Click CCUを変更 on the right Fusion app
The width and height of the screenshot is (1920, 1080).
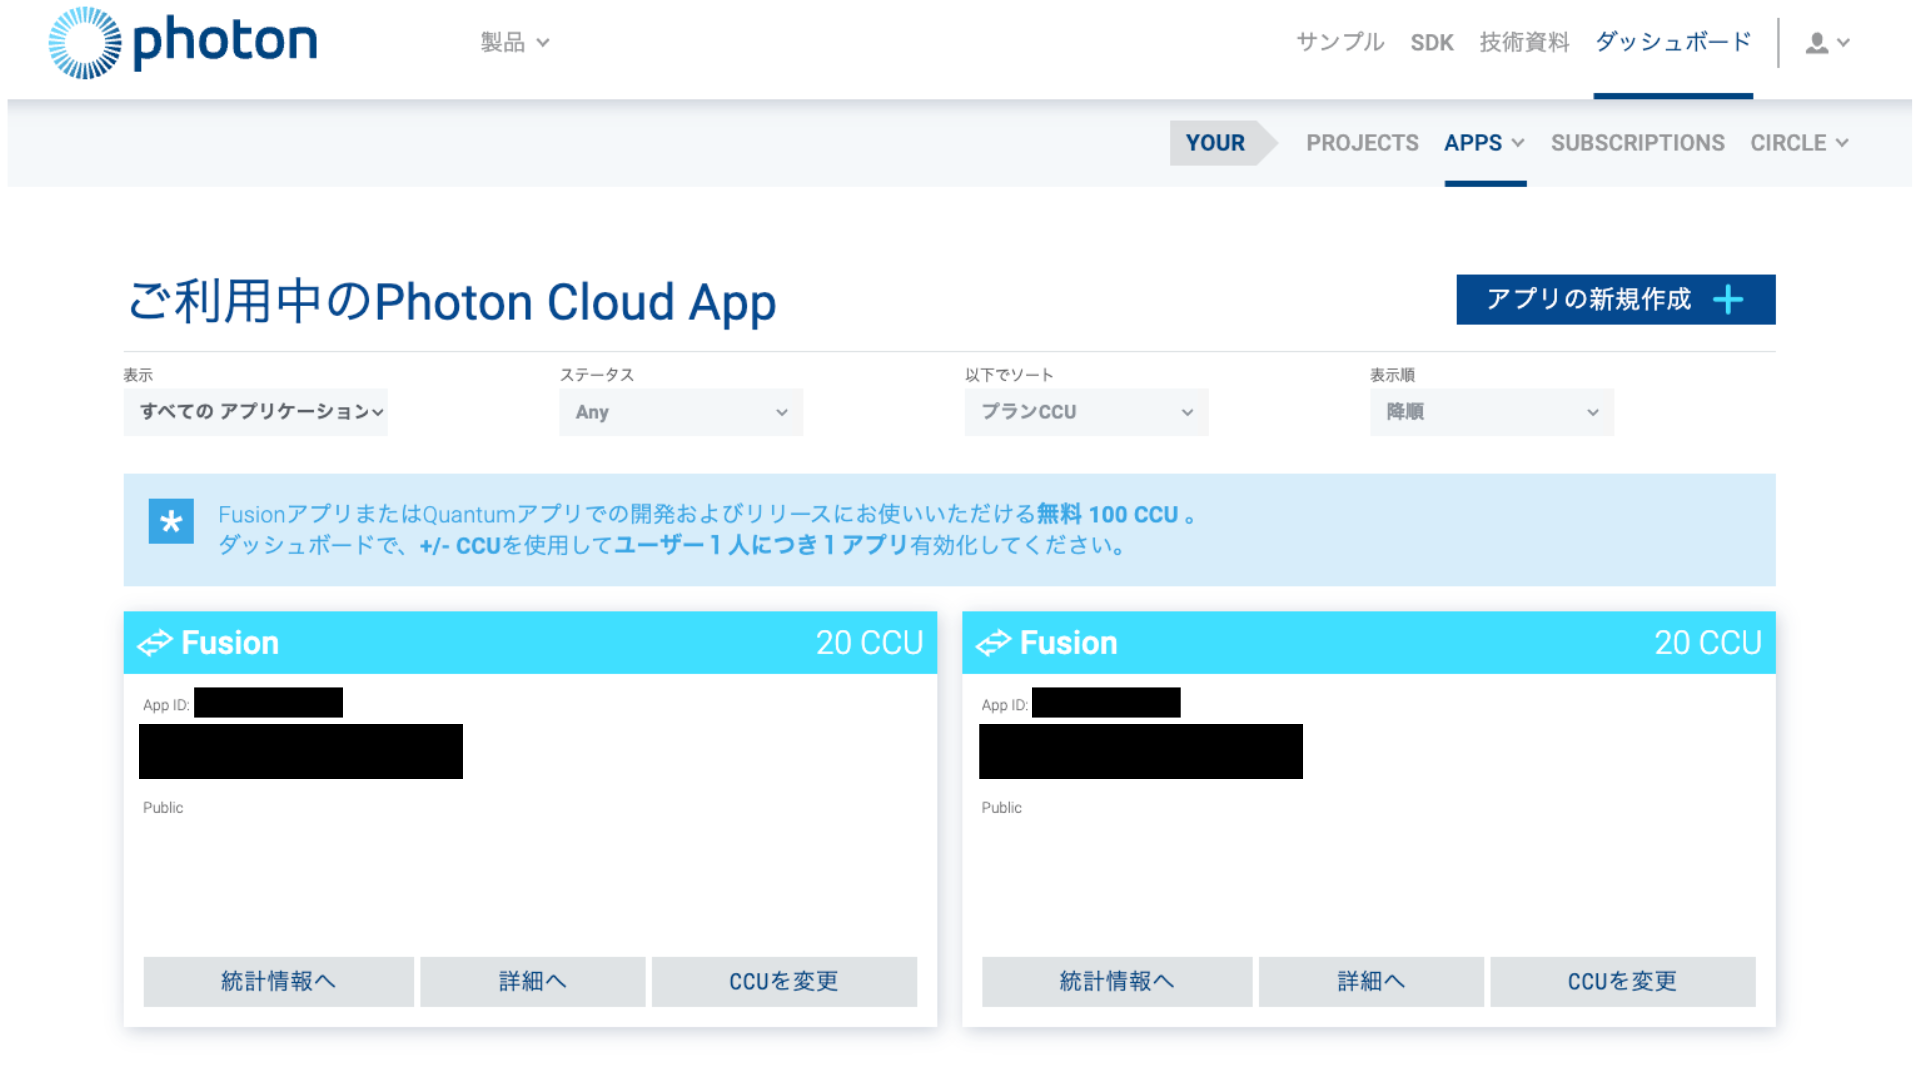point(1622,981)
